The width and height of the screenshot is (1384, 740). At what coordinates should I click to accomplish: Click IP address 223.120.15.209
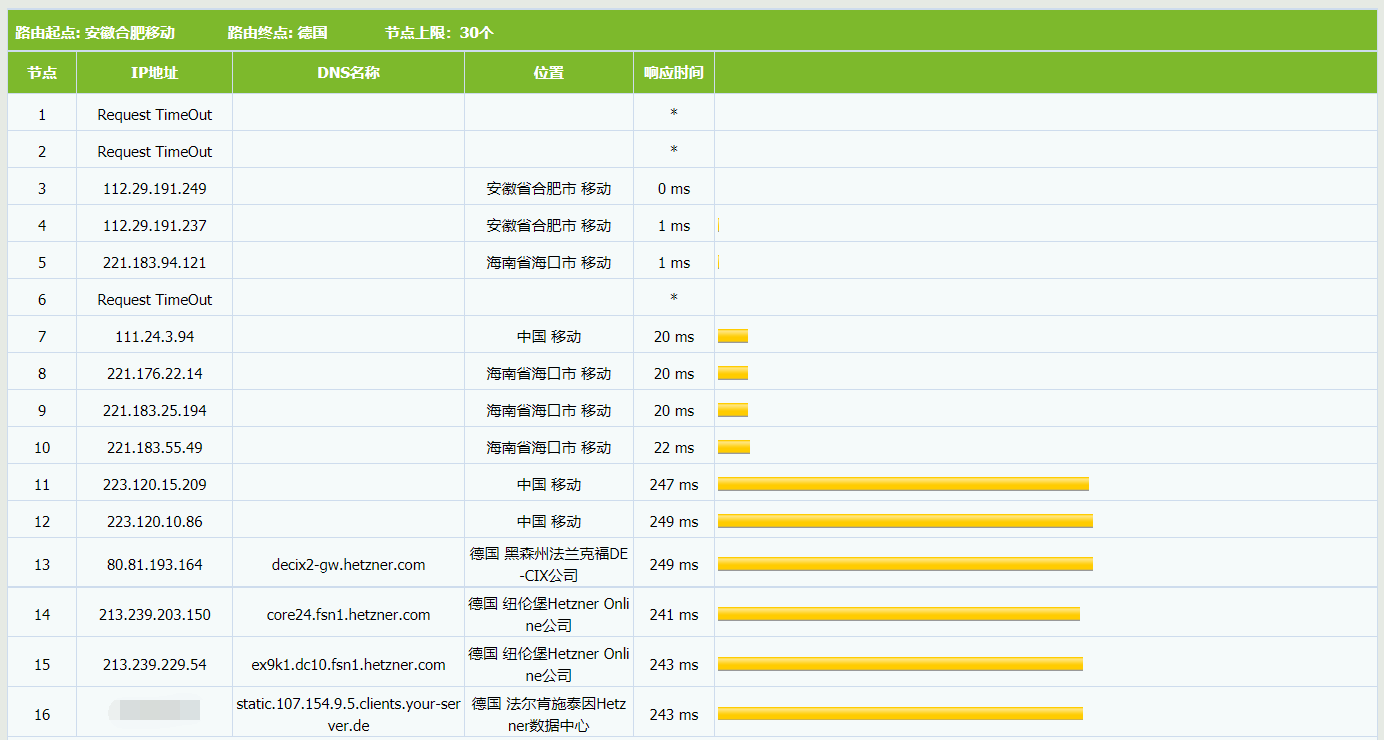coord(155,484)
